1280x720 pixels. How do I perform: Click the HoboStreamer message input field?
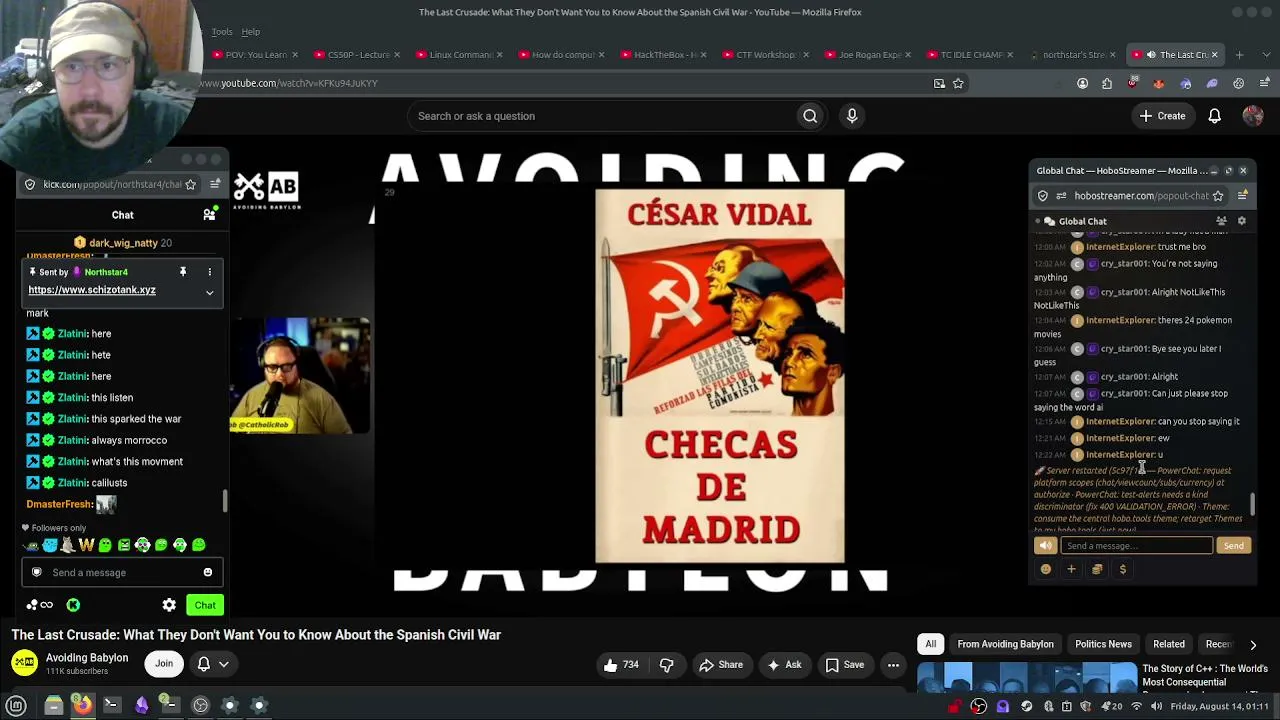tap(1136, 545)
